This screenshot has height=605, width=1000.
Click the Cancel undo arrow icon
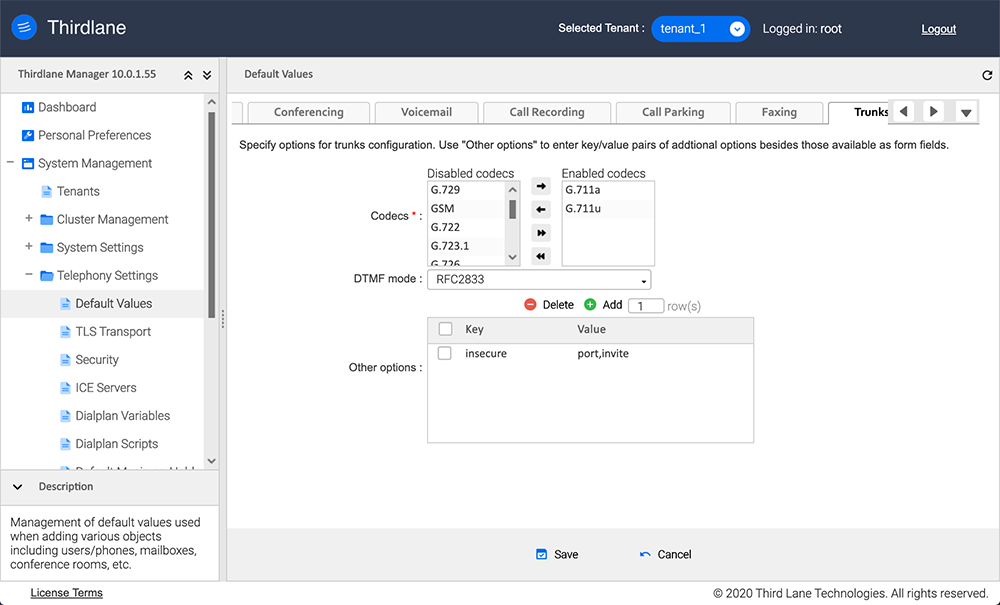point(645,554)
